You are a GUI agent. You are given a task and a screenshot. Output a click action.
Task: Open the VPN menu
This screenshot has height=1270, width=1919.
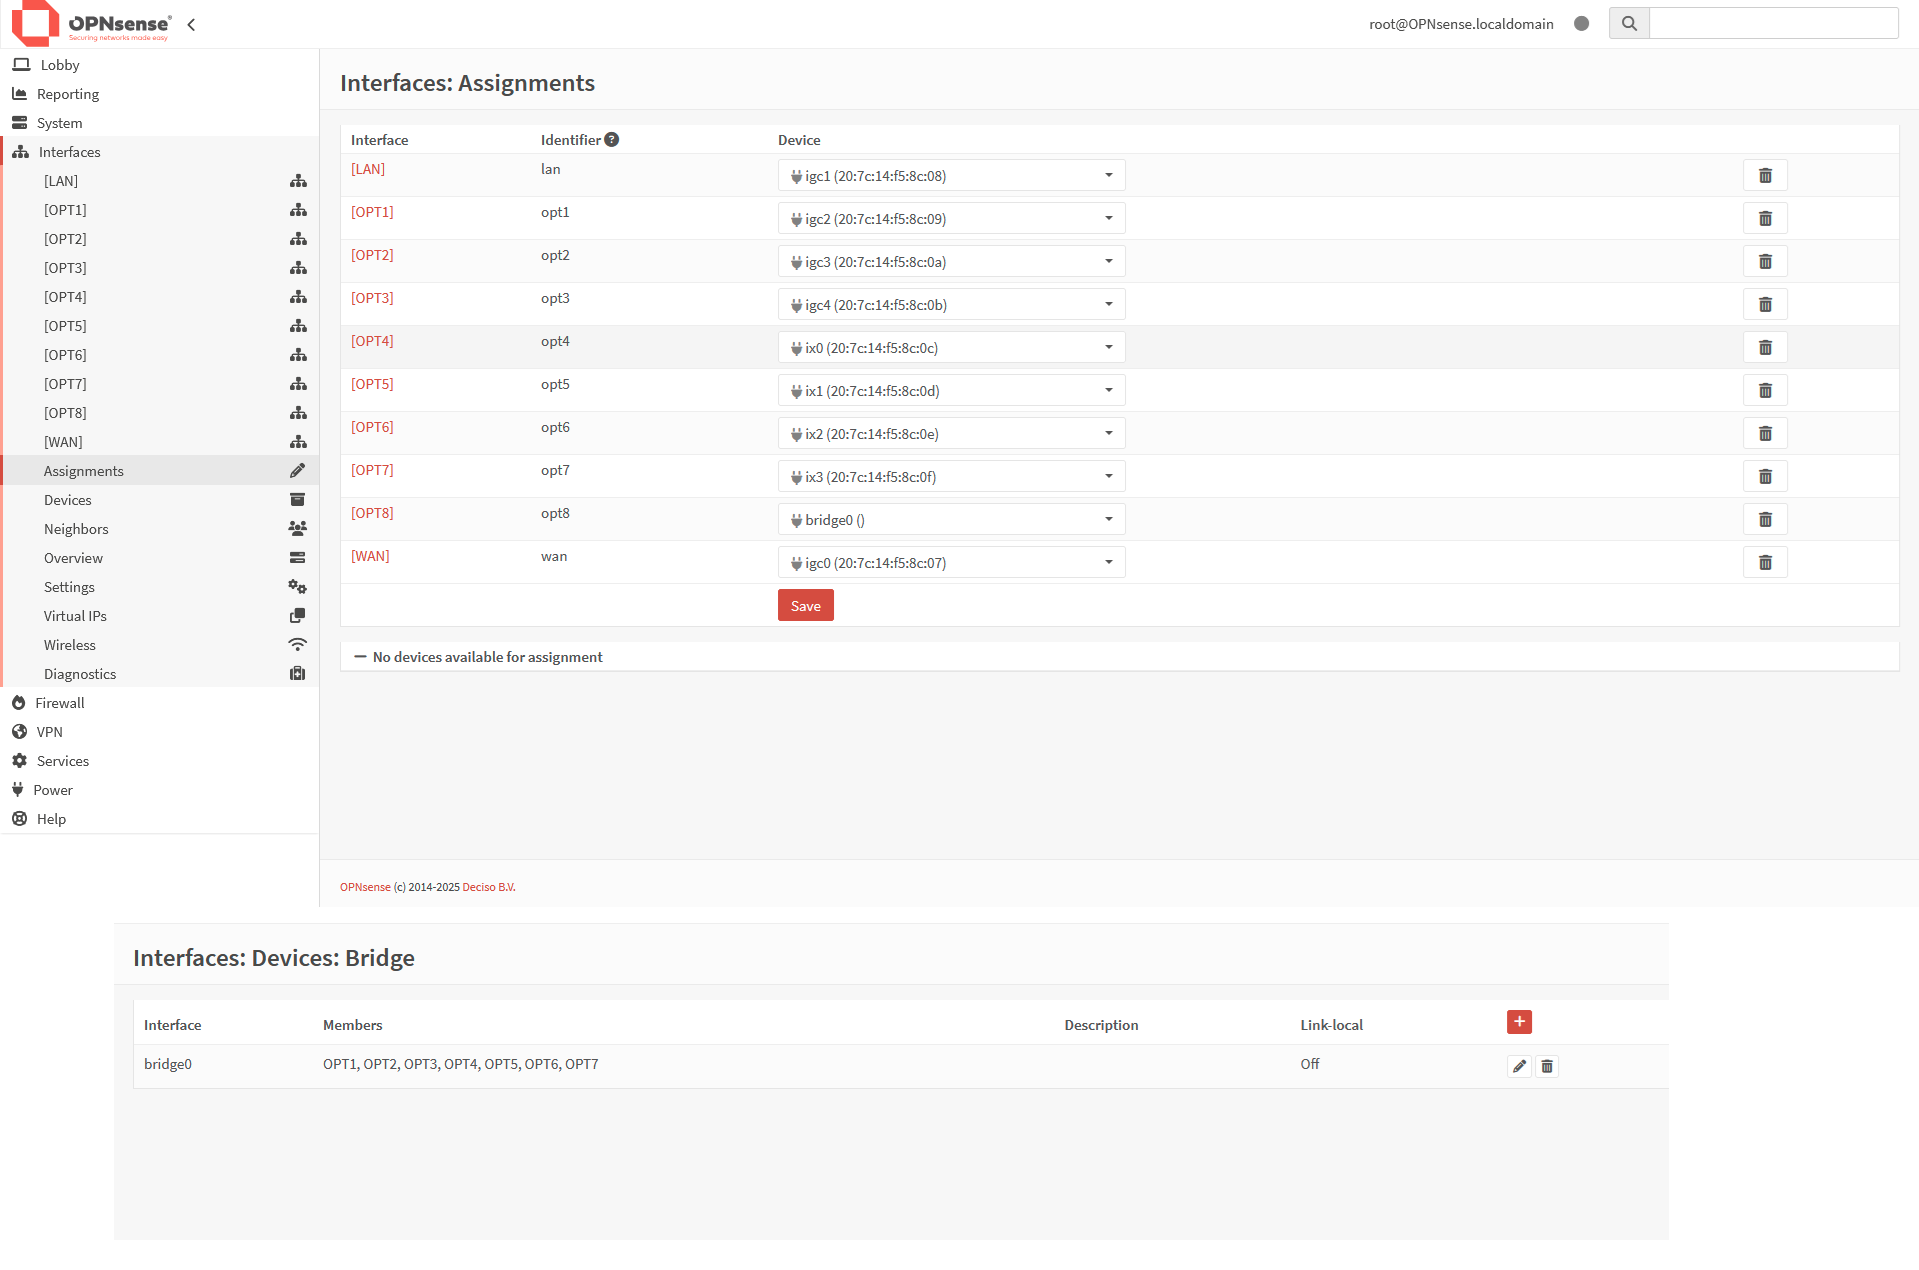(159, 732)
